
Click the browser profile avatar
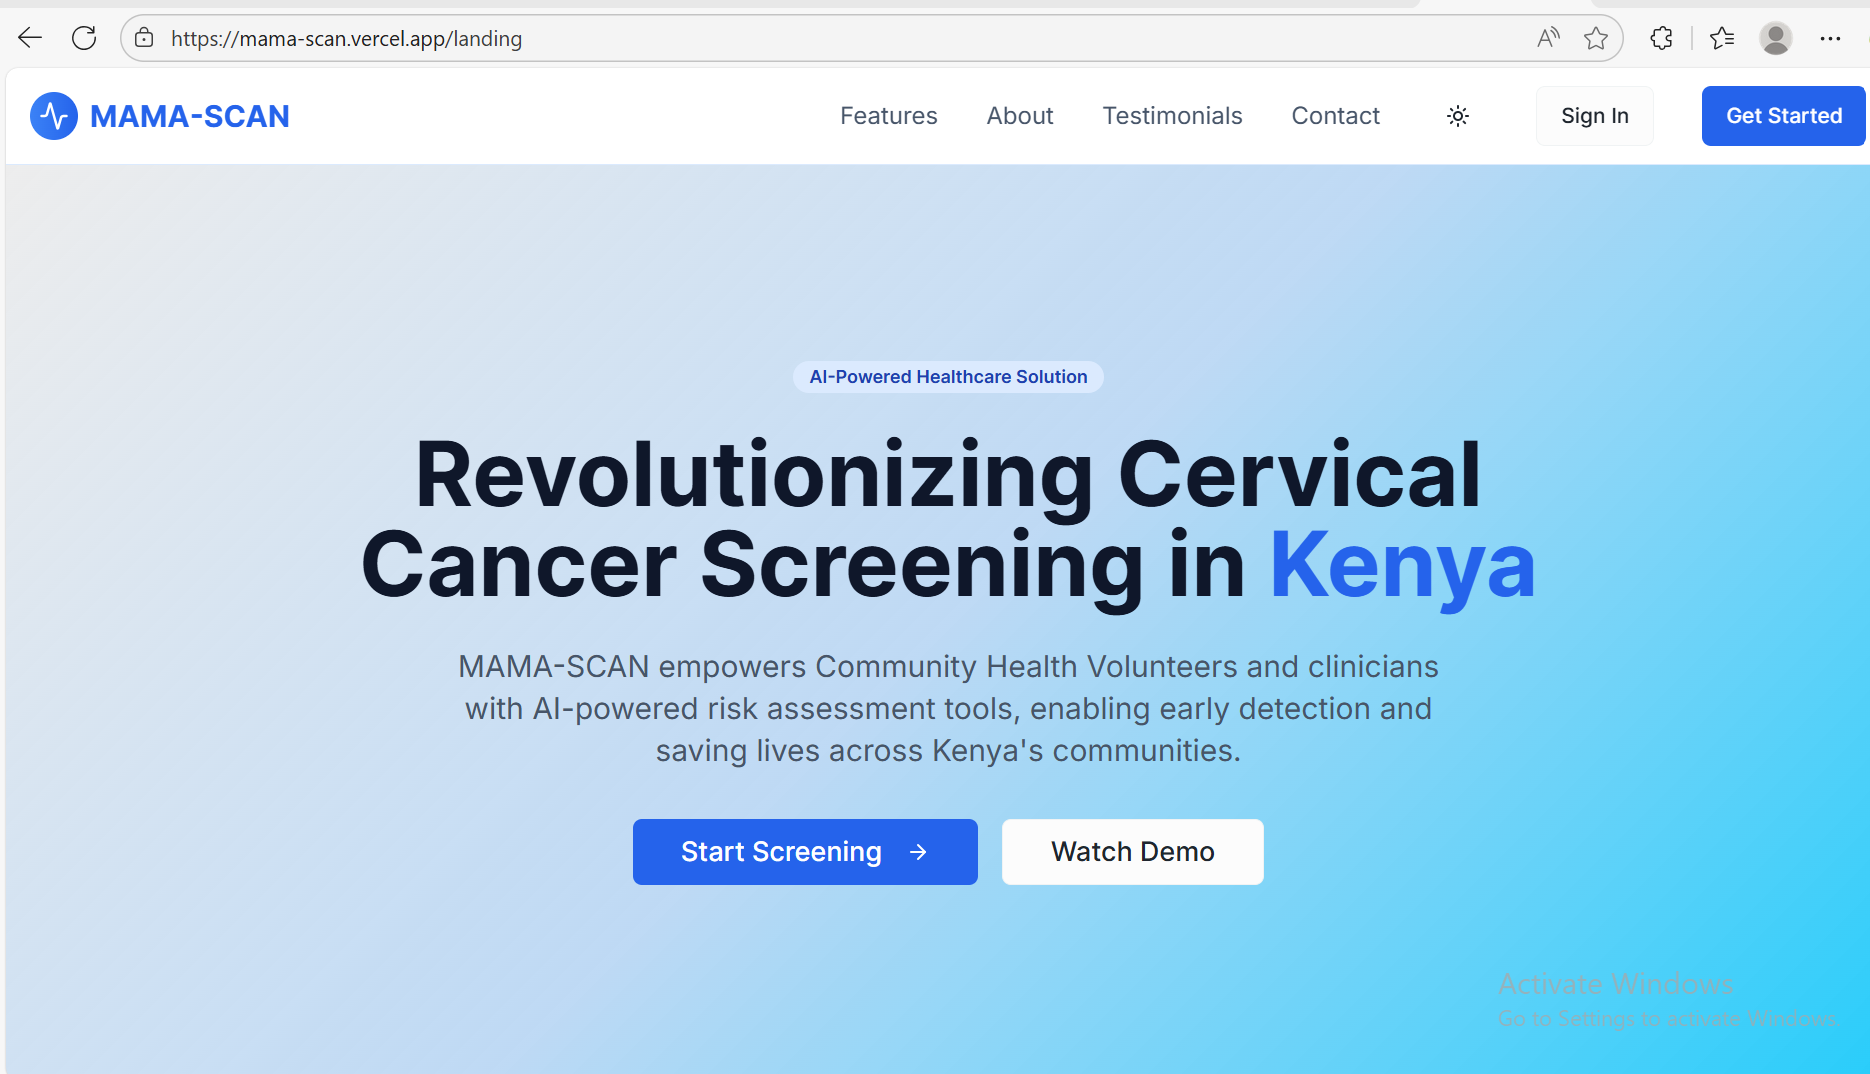(x=1776, y=38)
